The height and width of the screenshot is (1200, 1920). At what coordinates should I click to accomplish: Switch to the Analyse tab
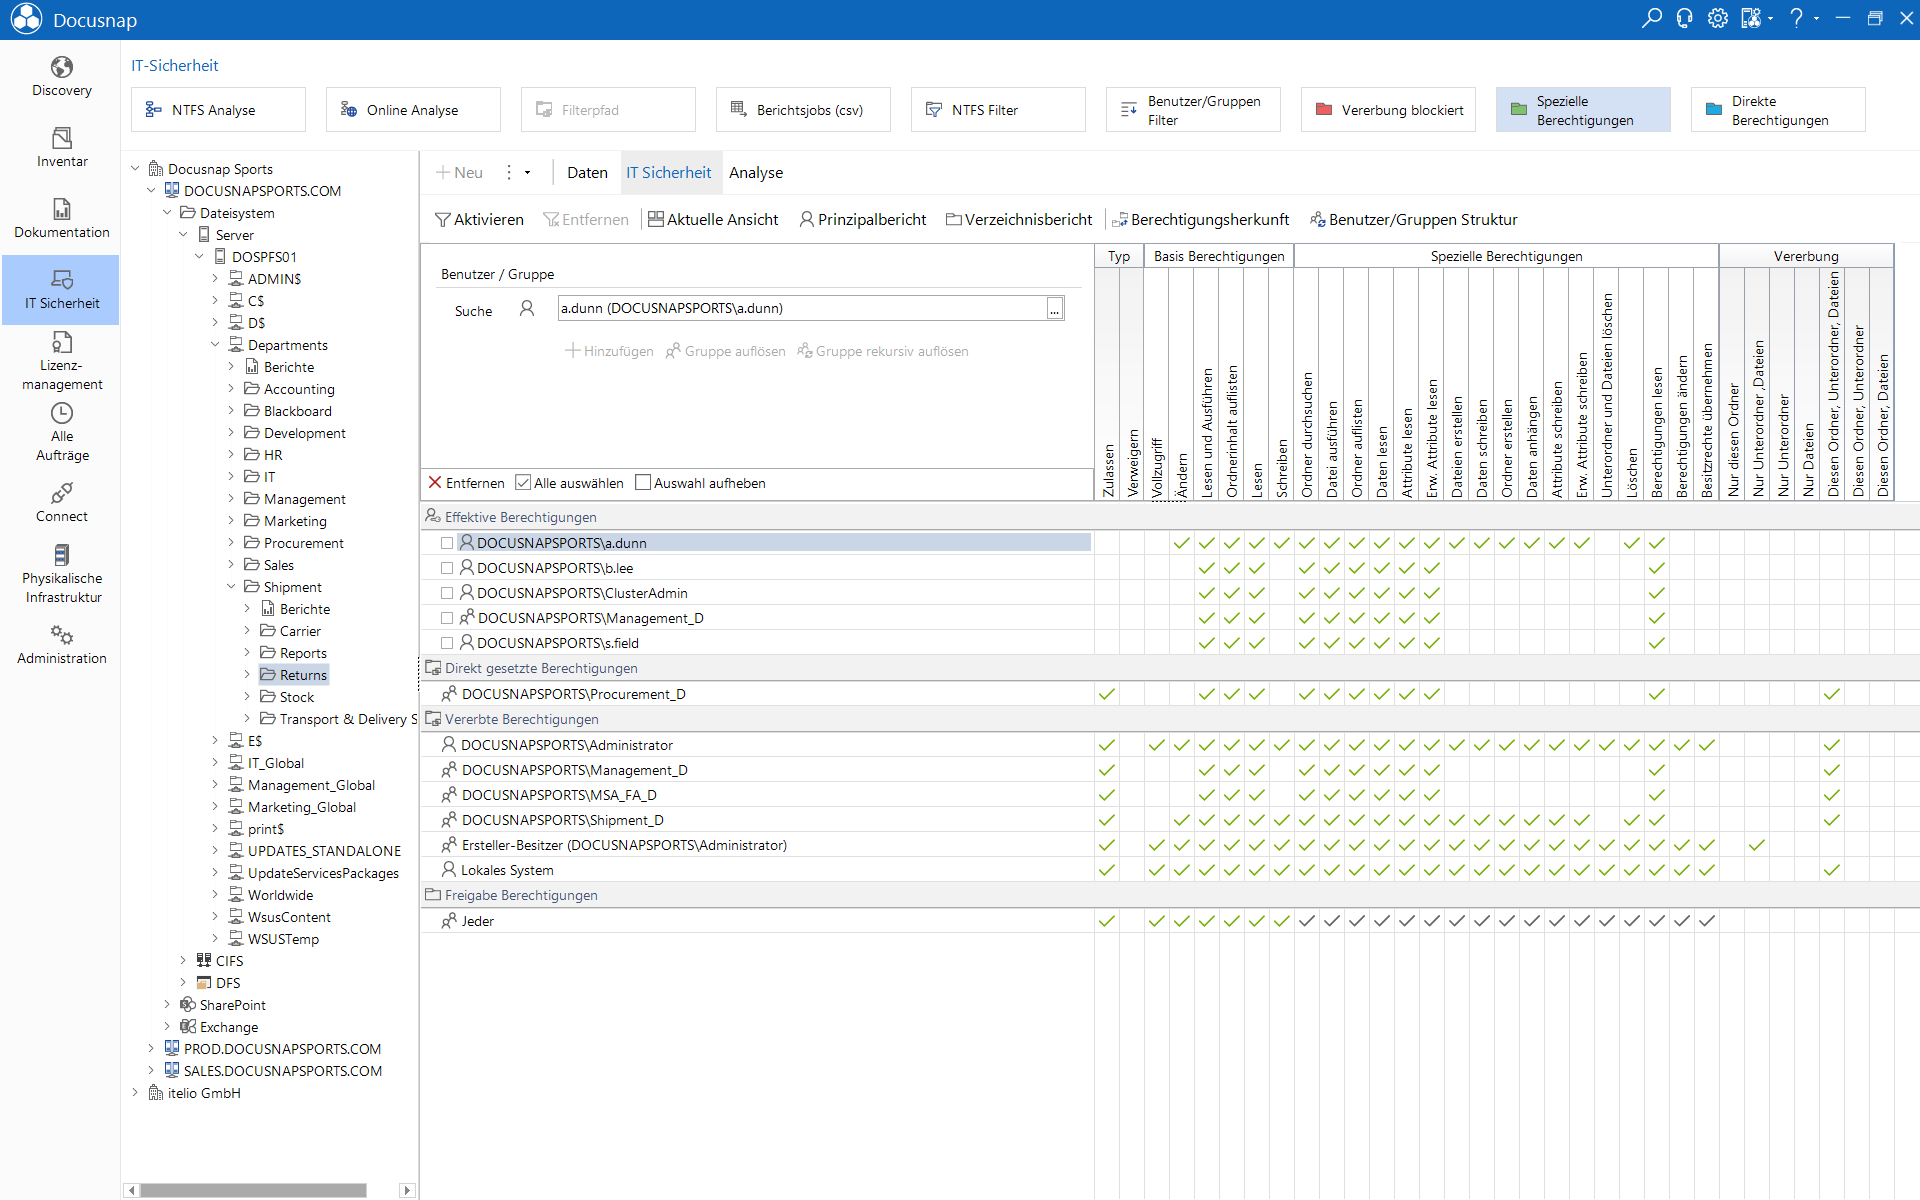coord(756,173)
